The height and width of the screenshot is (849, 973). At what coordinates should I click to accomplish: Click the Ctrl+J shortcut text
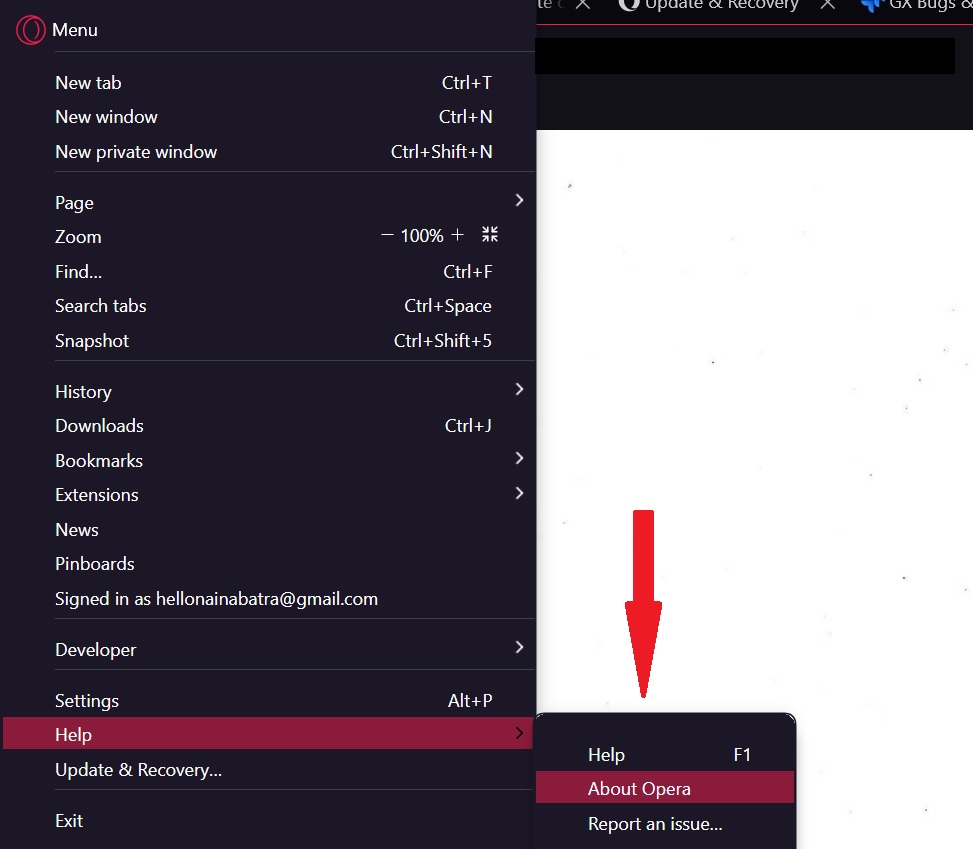[468, 426]
